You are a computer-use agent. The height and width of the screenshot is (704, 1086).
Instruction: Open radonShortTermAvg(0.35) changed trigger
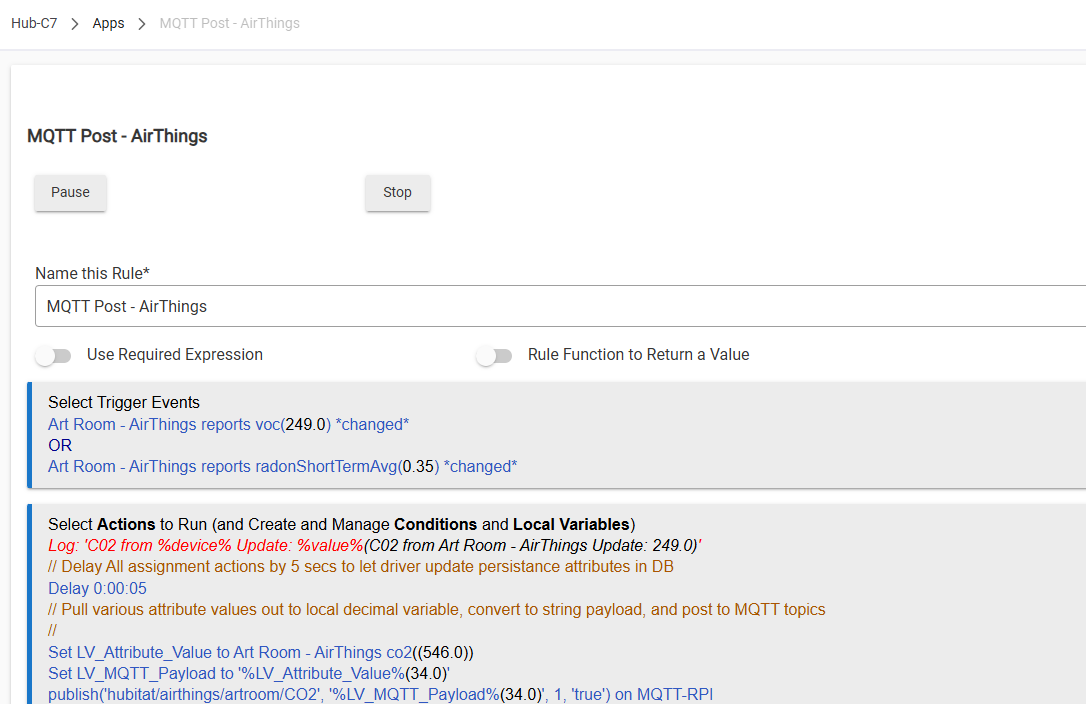coord(283,467)
